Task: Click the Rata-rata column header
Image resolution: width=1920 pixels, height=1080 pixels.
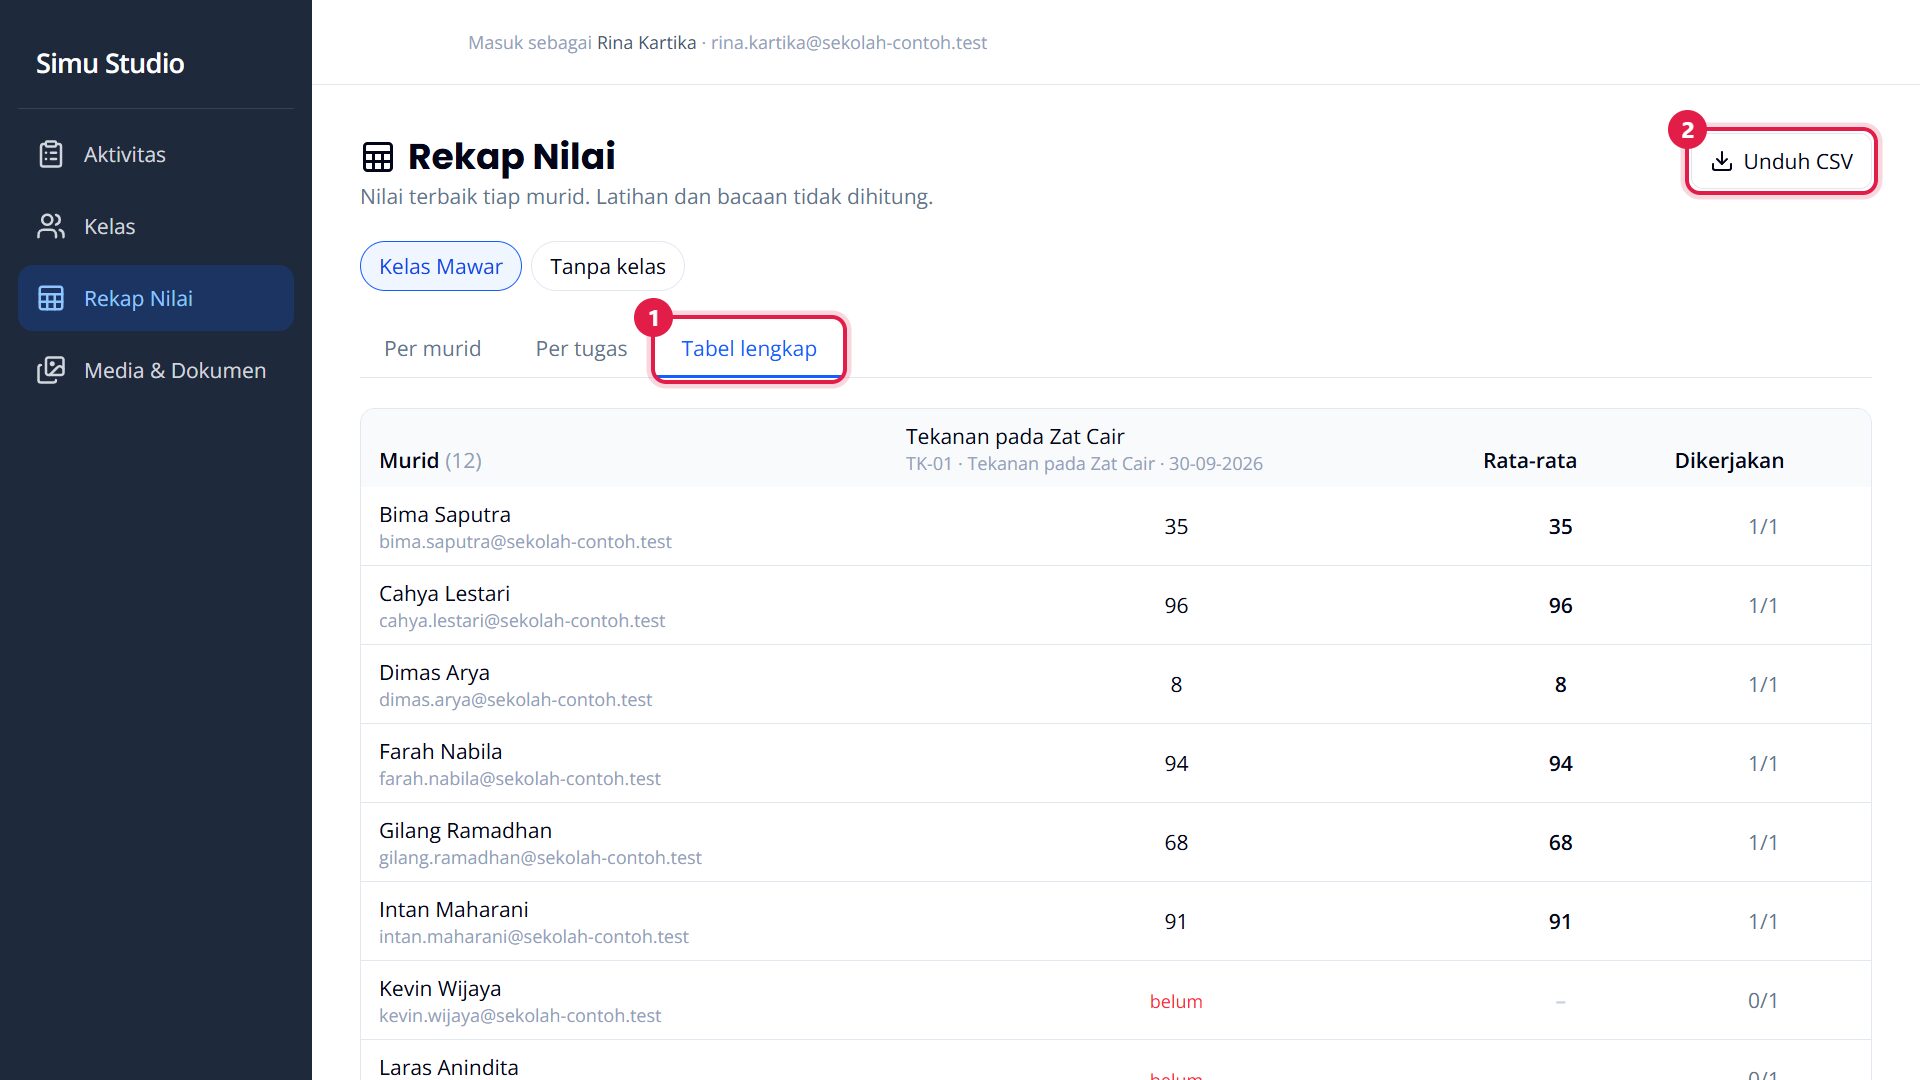Action: (x=1530, y=460)
